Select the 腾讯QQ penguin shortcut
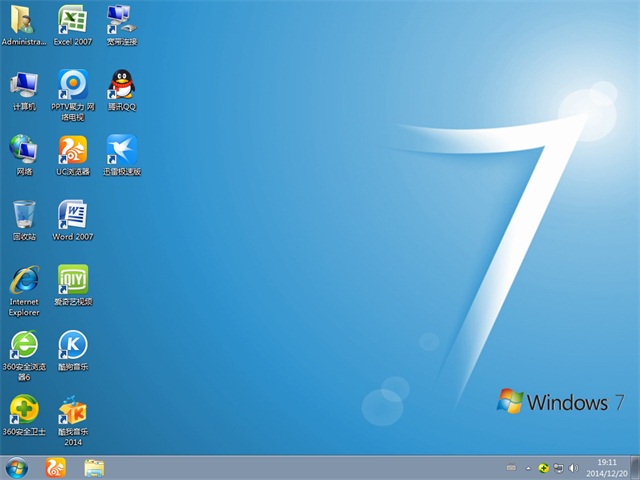The width and height of the screenshot is (640, 480). pos(122,90)
